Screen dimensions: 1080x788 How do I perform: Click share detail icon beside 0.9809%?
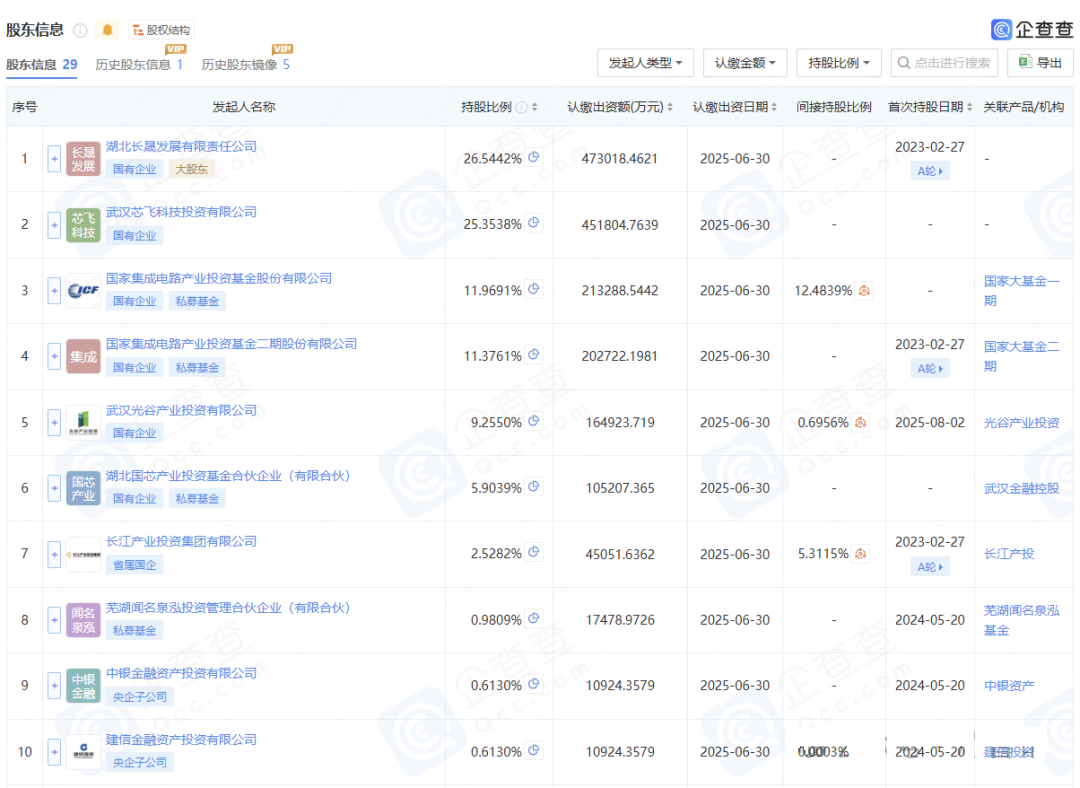(534, 618)
